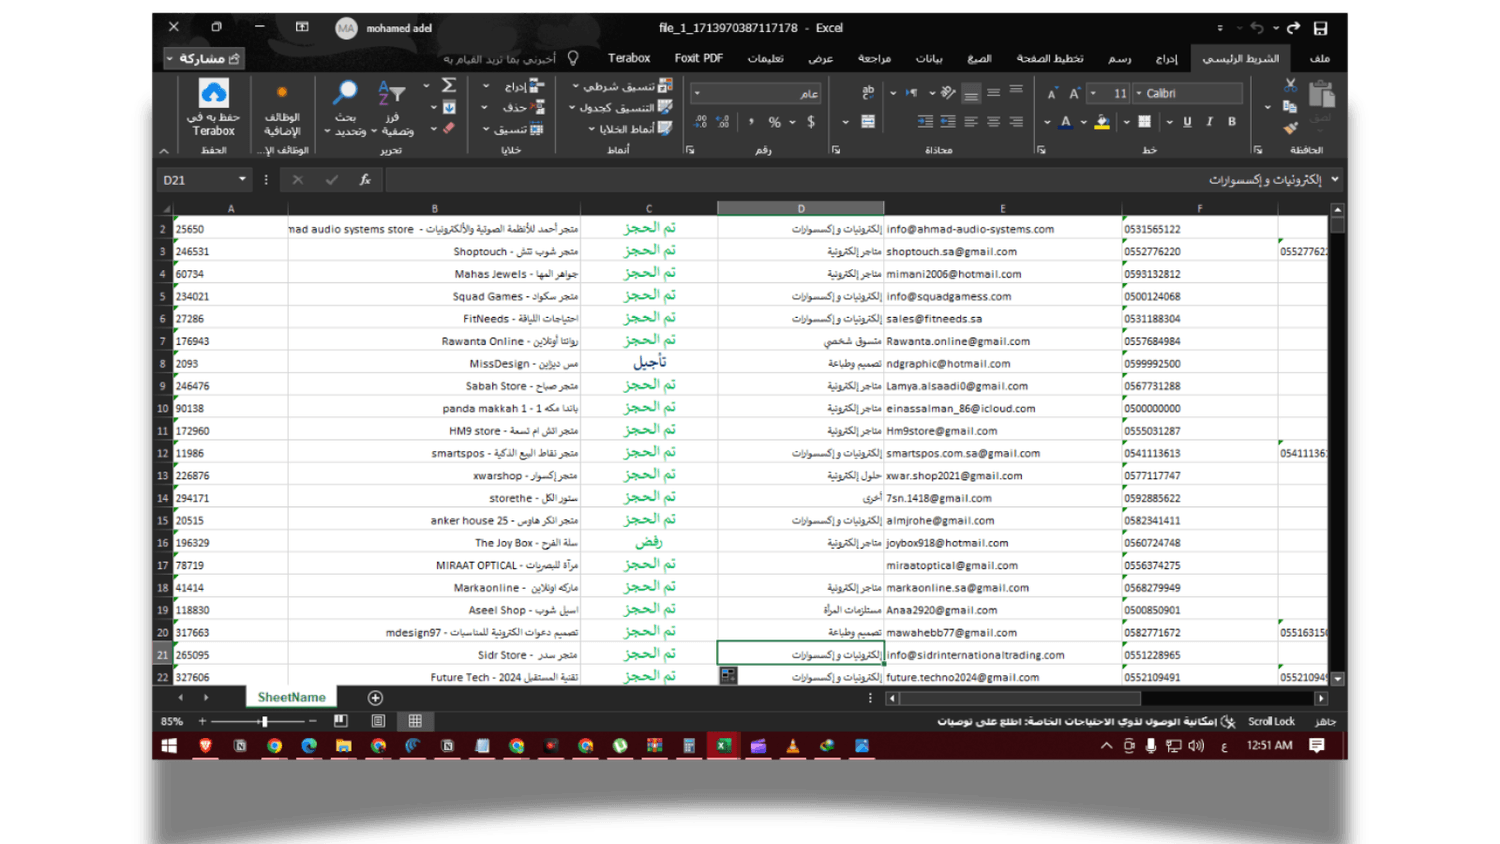Click the AutoSum sigma icon
This screenshot has width=1500, height=844.
pos(449,86)
